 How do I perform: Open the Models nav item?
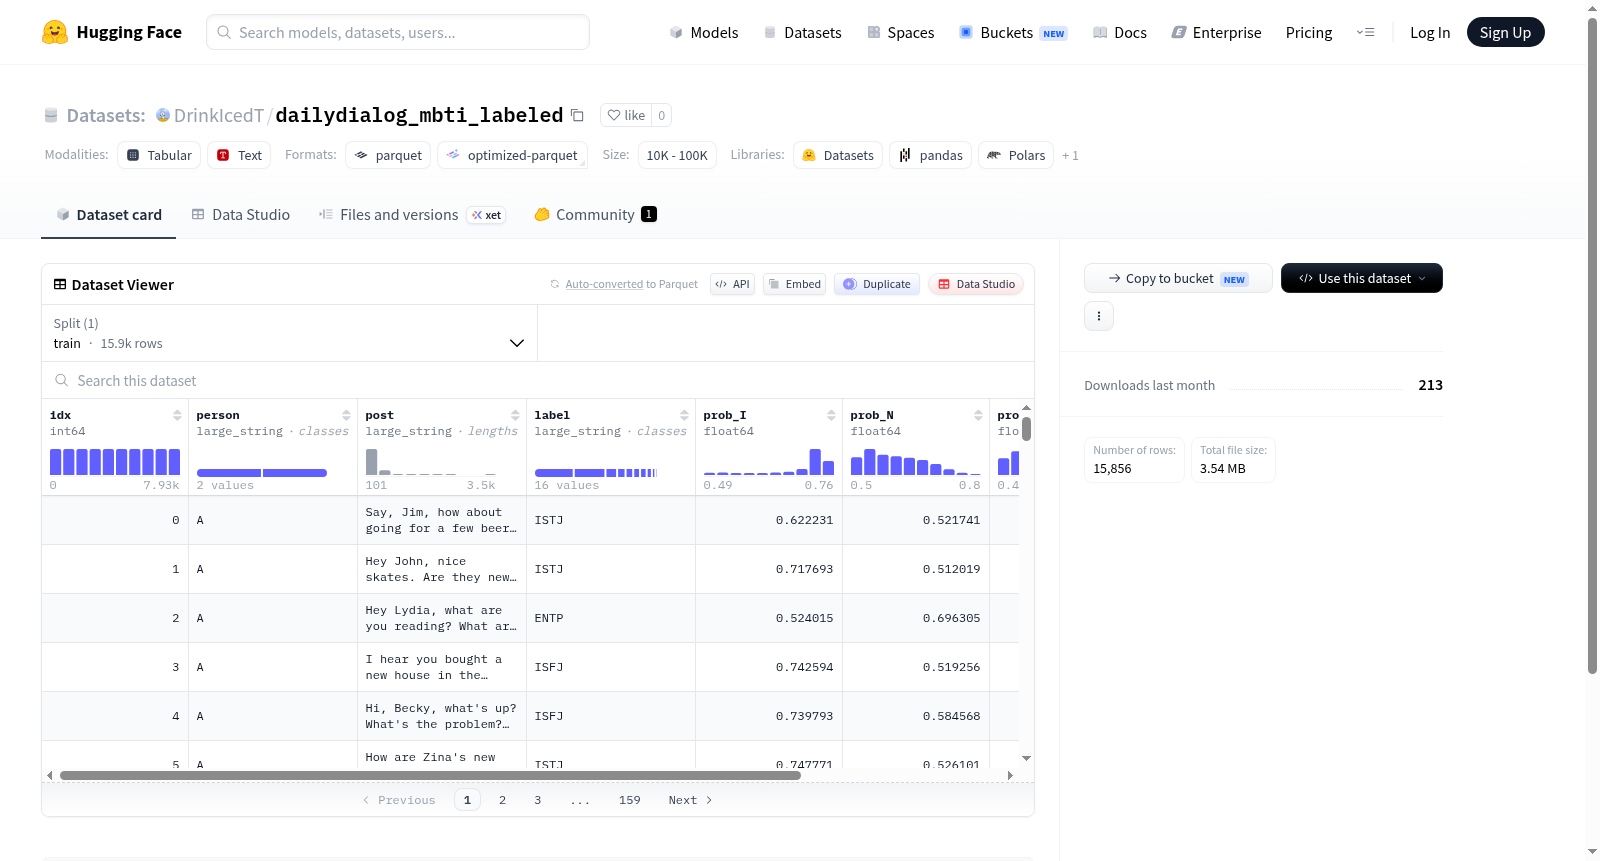[704, 32]
